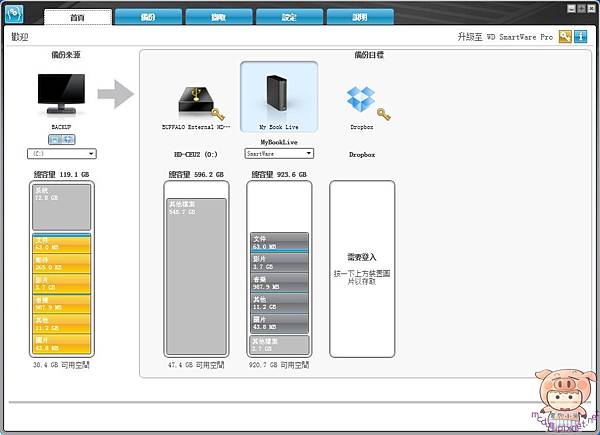Switch to the 首頁 (Home) tab
The image size is (600, 435).
click(78, 17)
